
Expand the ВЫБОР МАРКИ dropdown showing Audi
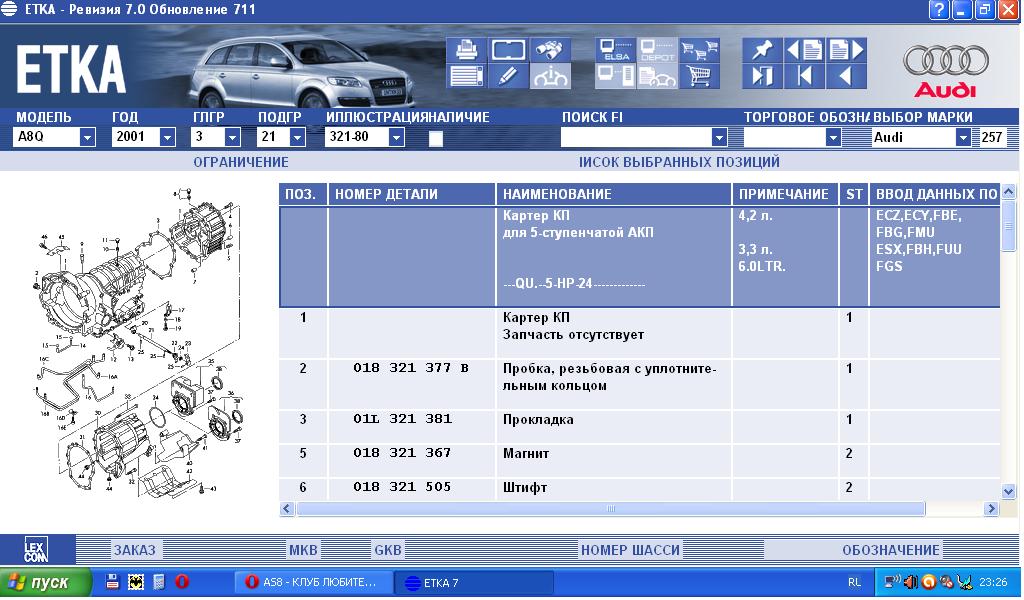(x=963, y=138)
